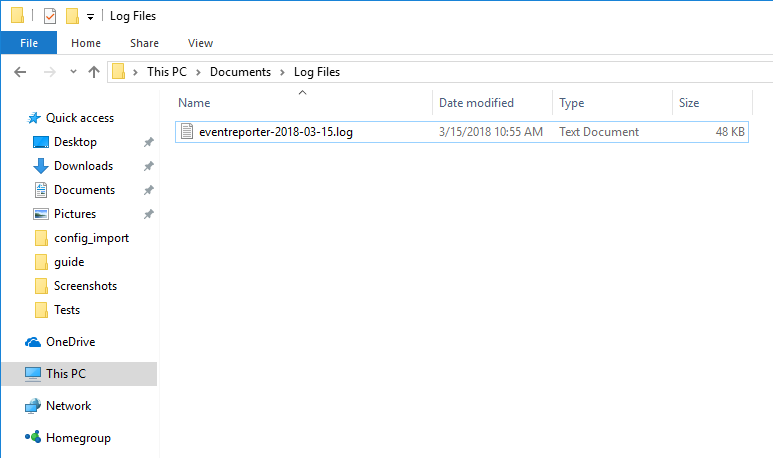Go back with the Back arrow
The image size is (773, 458).
click(x=20, y=72)
